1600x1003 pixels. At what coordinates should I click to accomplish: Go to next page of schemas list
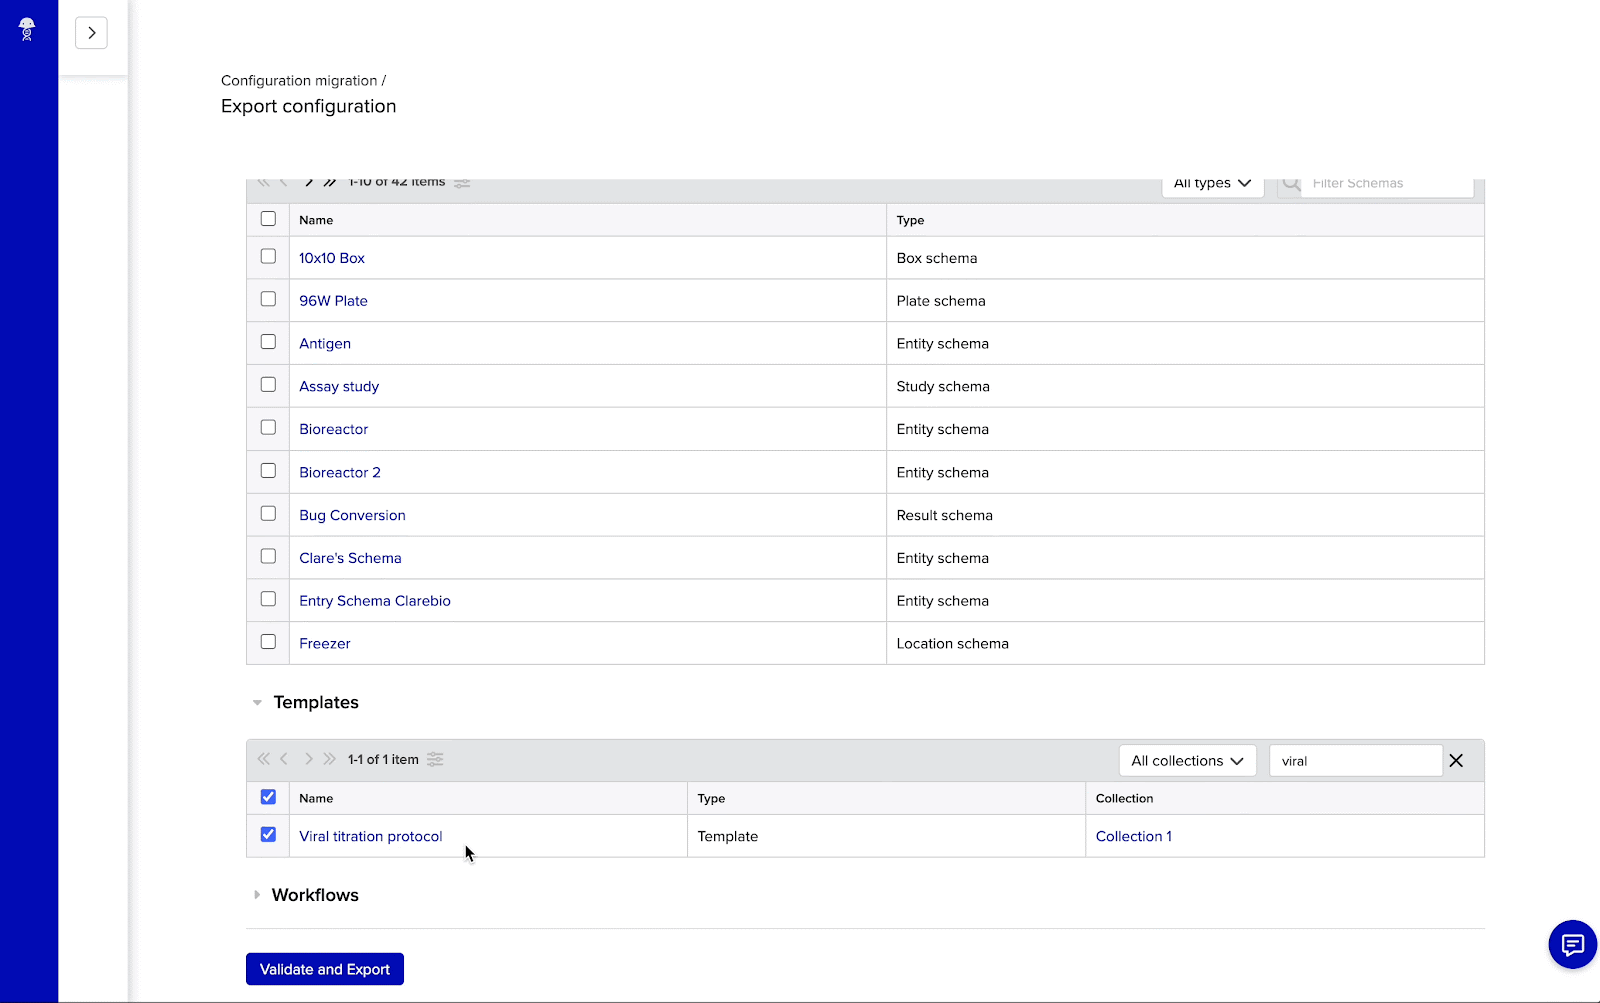[308, 182]
